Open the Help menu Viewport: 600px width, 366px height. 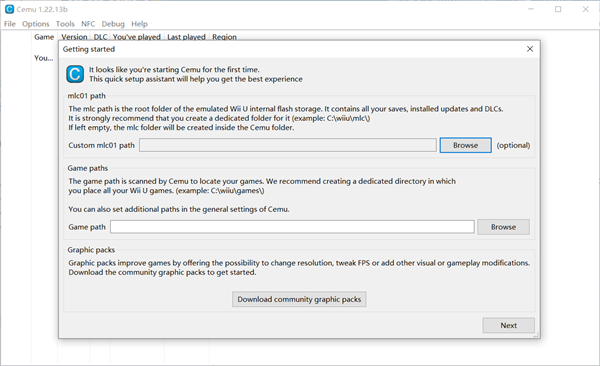pos(139,24)
